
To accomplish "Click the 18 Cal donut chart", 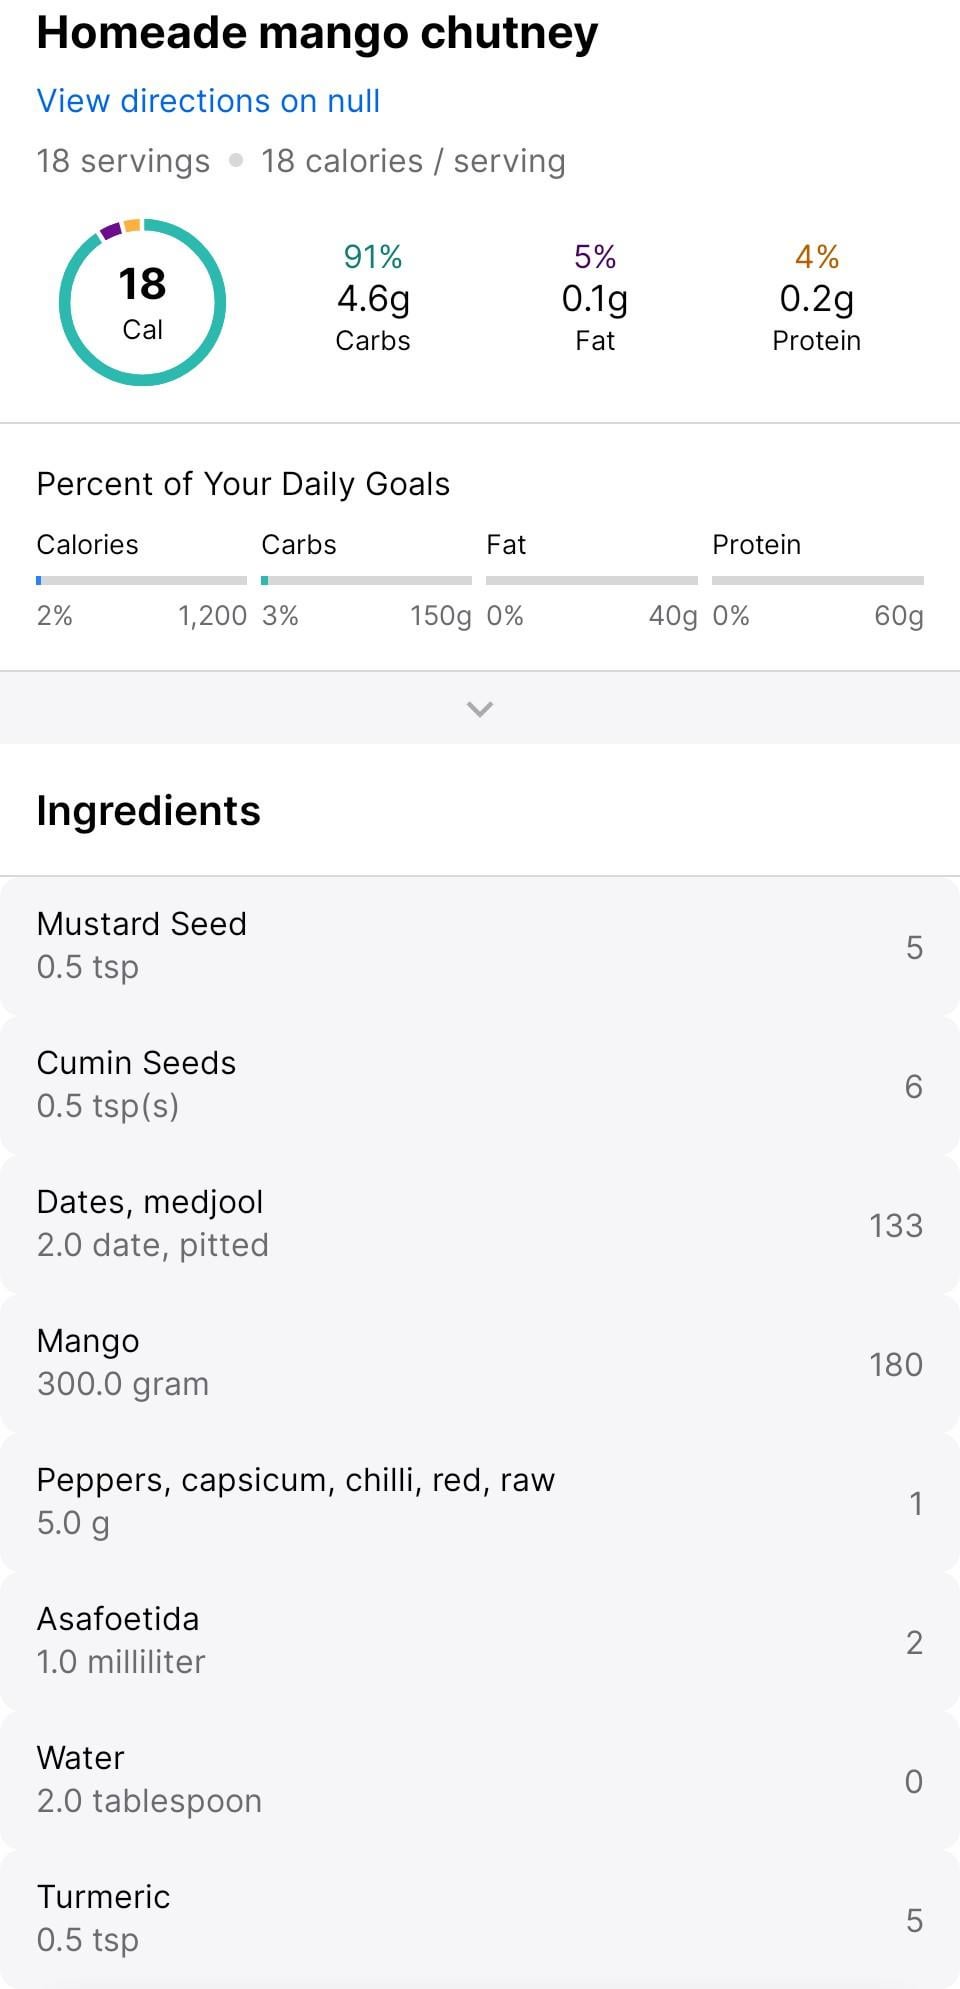I will tap(142, 302).
